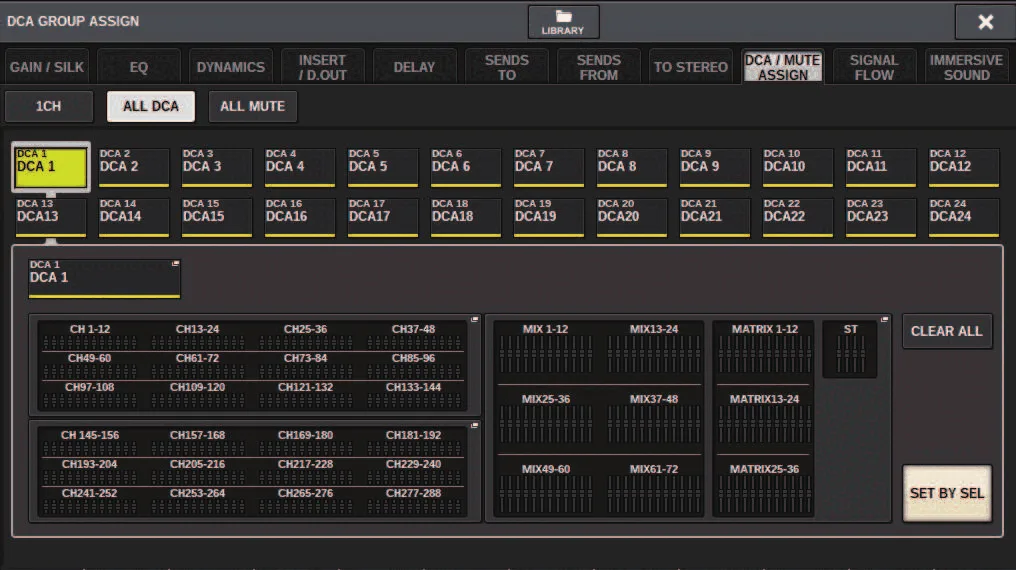Open the CH 145-156 channel section
This screenshot has width=1016, height=570.
tap(90, 442)
